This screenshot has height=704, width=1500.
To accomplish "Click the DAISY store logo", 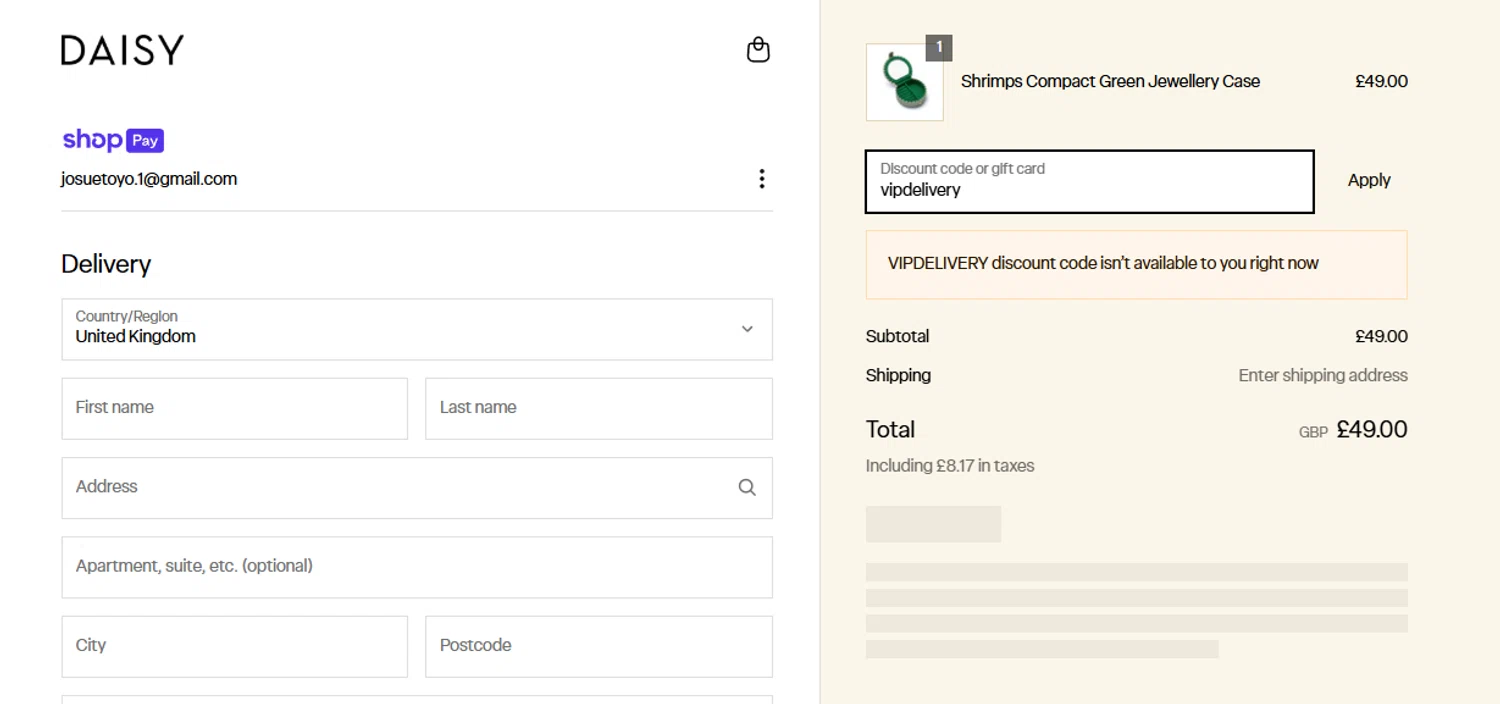I will click(x=122, y=50).
